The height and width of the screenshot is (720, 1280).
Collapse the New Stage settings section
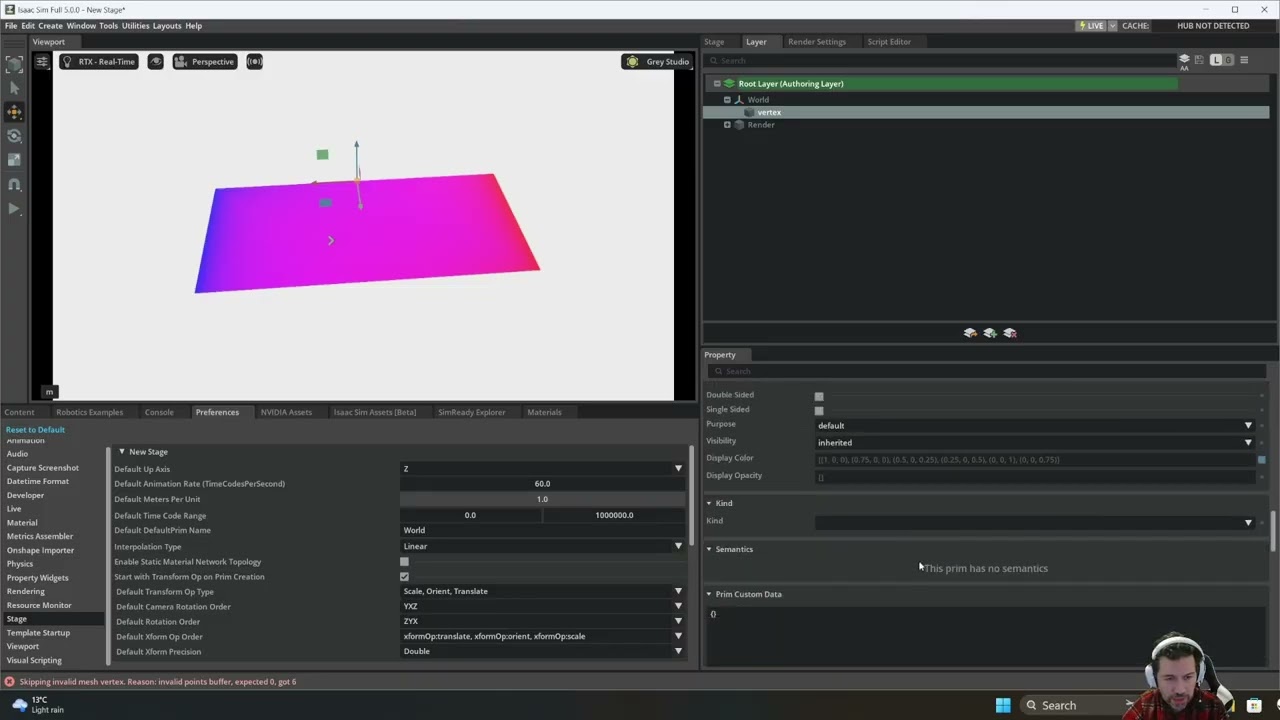click(x=122, y=452)
